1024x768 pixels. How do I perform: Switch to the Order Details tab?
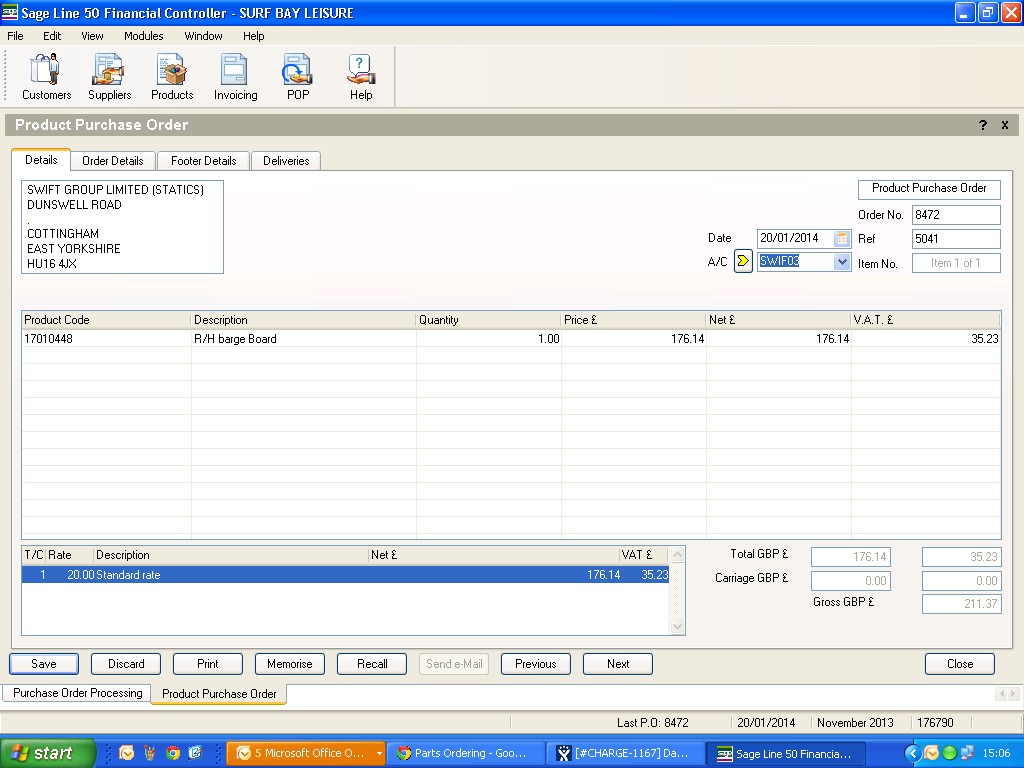click(x=113, y=161)
